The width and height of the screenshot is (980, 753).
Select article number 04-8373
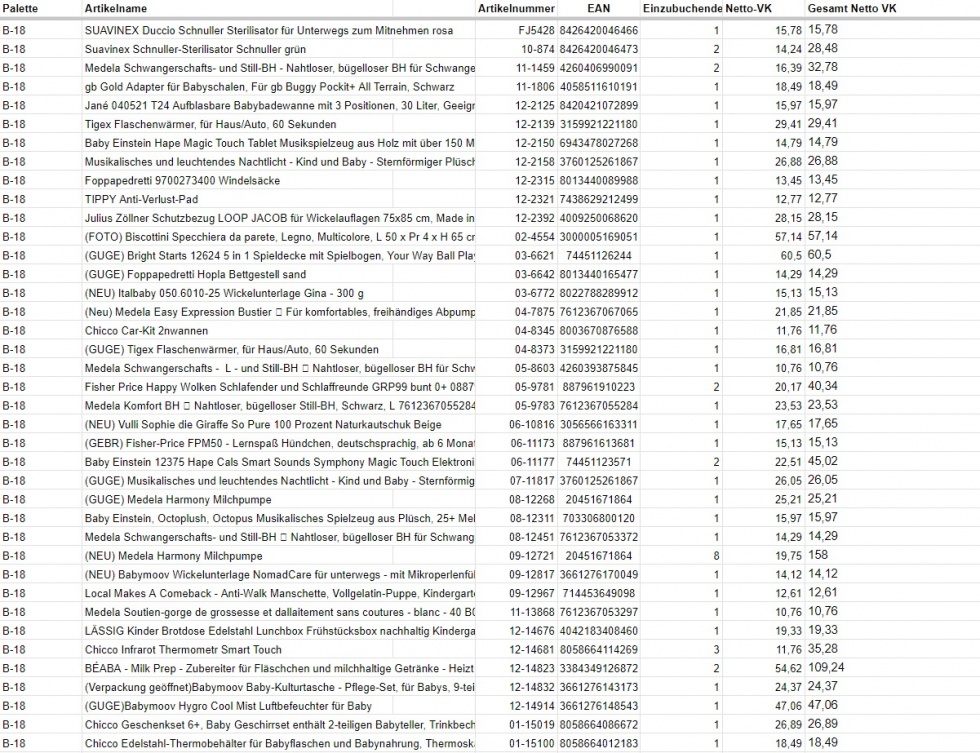pyautogui.click(x=535, y=349)
